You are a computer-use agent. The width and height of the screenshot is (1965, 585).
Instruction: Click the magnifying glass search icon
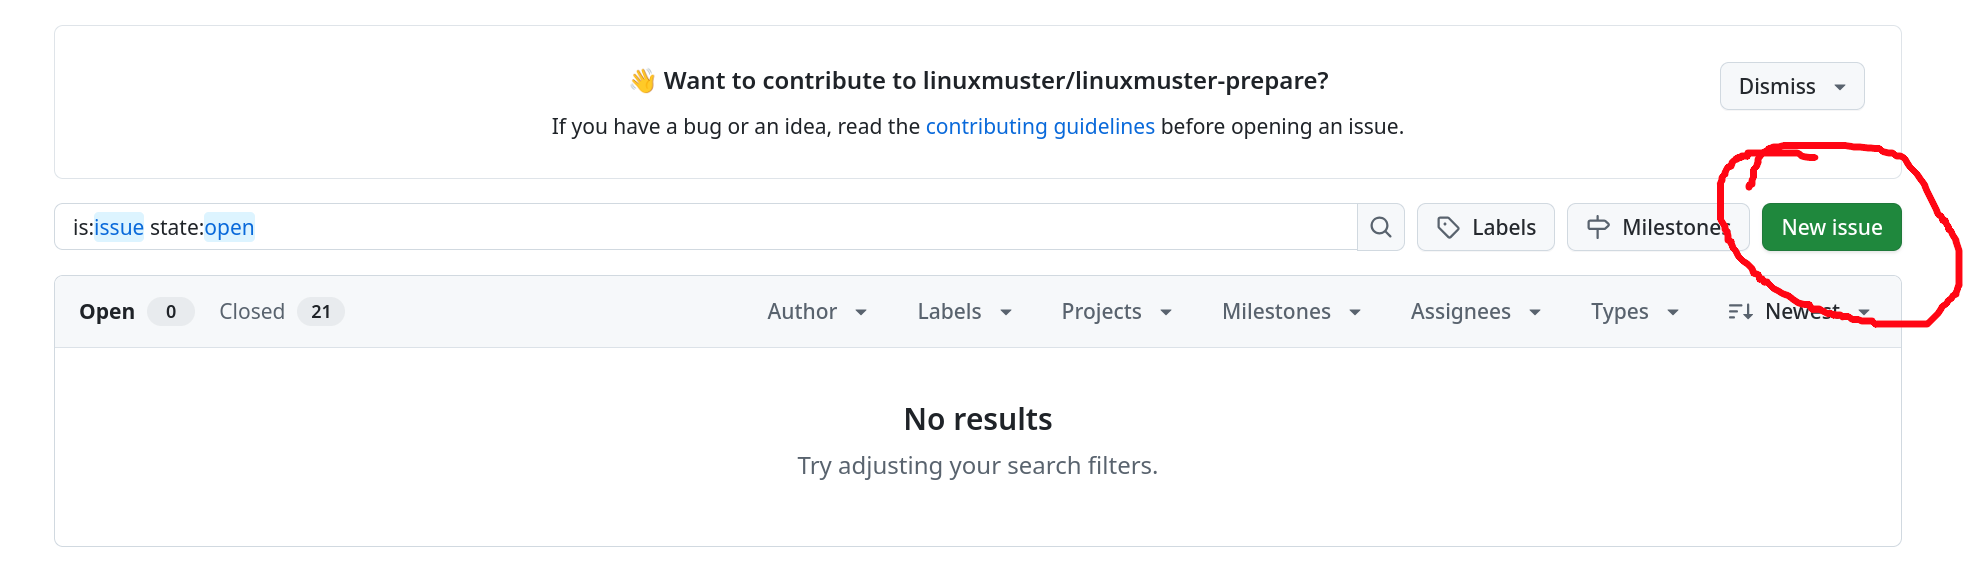tap(1380, 227)
